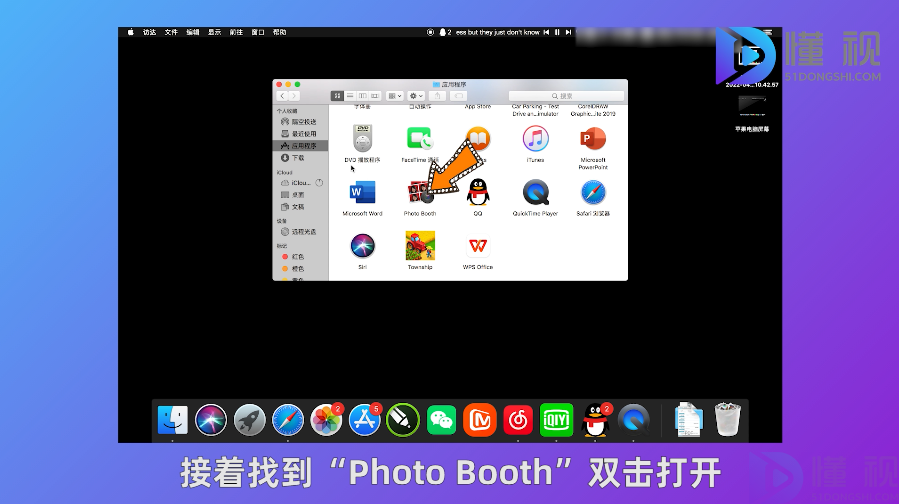Viewport: 899px width, 504px height.
Task: Select 隔空投送 in the sidebar
Action: point(299,122)
